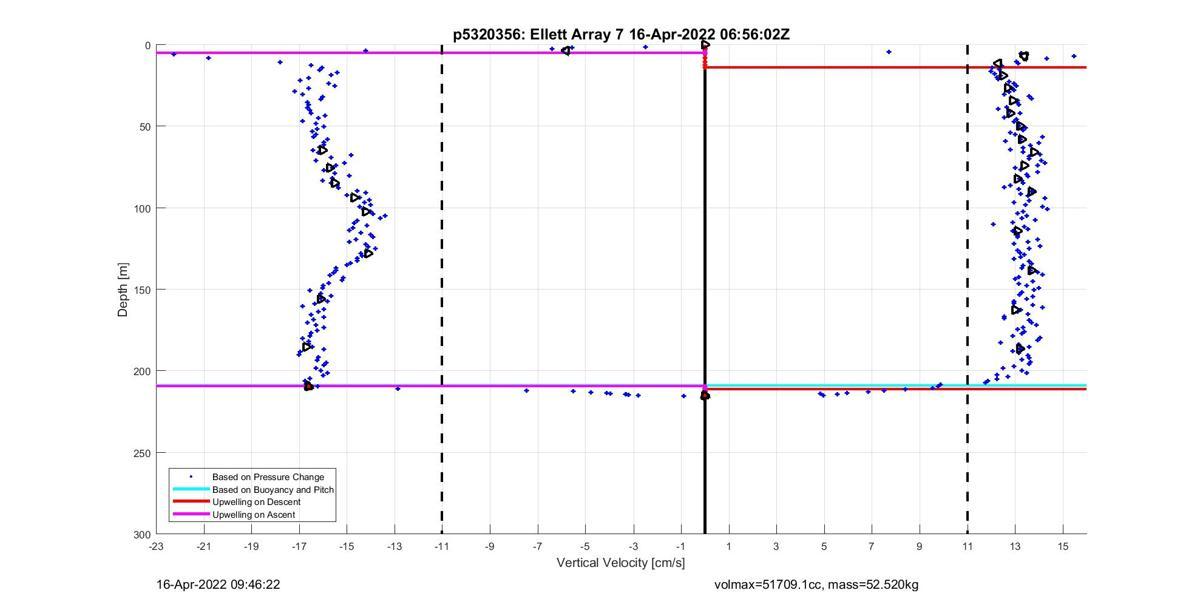Screen dimensions: 1200x601
Task: Click x-axis tick label -17
Action: click(299, 546)
